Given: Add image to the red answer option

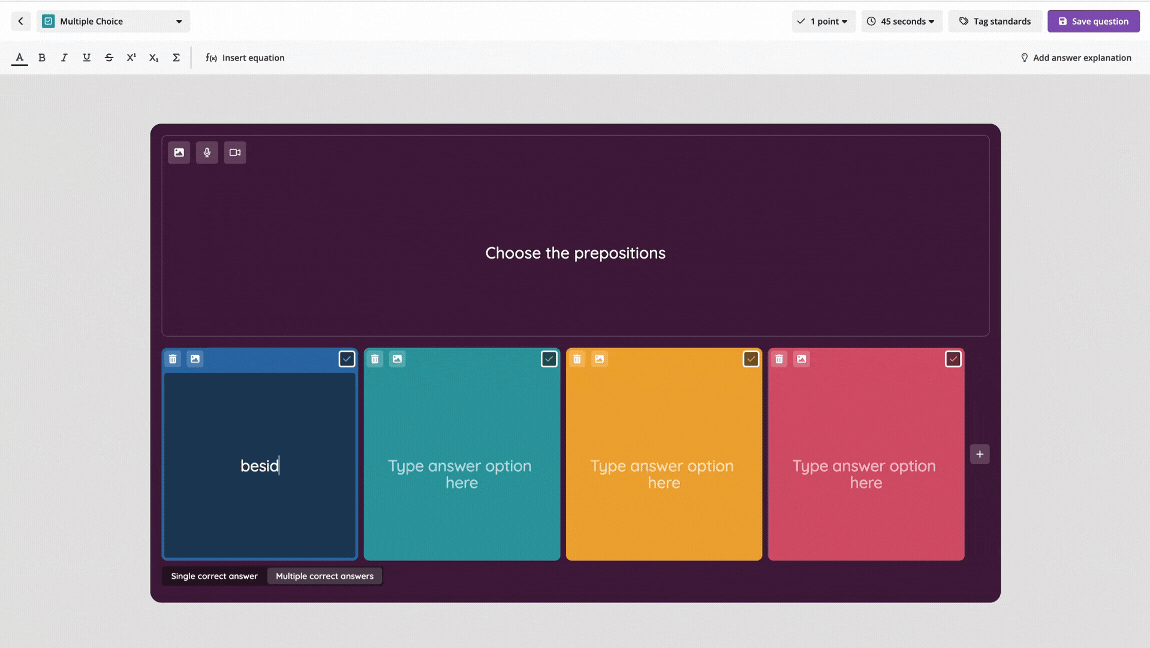Looking at the screenshot, I should pyautogui.click(x=802, y=359).
